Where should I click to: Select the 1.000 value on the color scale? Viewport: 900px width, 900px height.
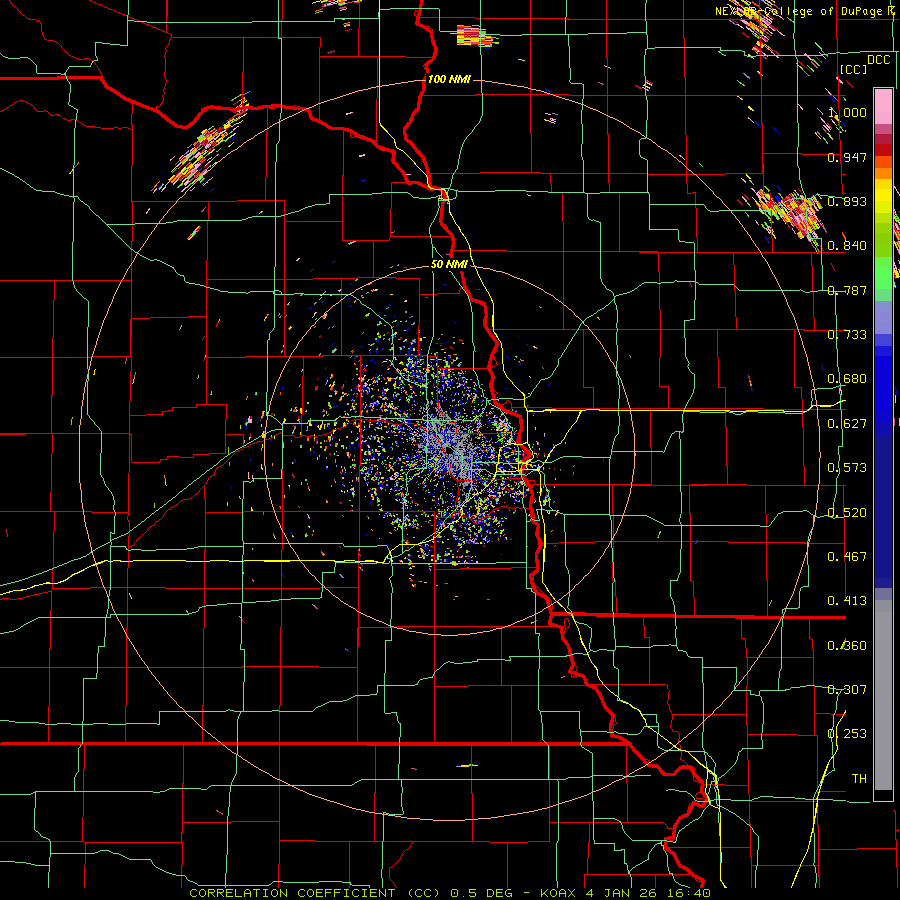[x=847, y=112]
